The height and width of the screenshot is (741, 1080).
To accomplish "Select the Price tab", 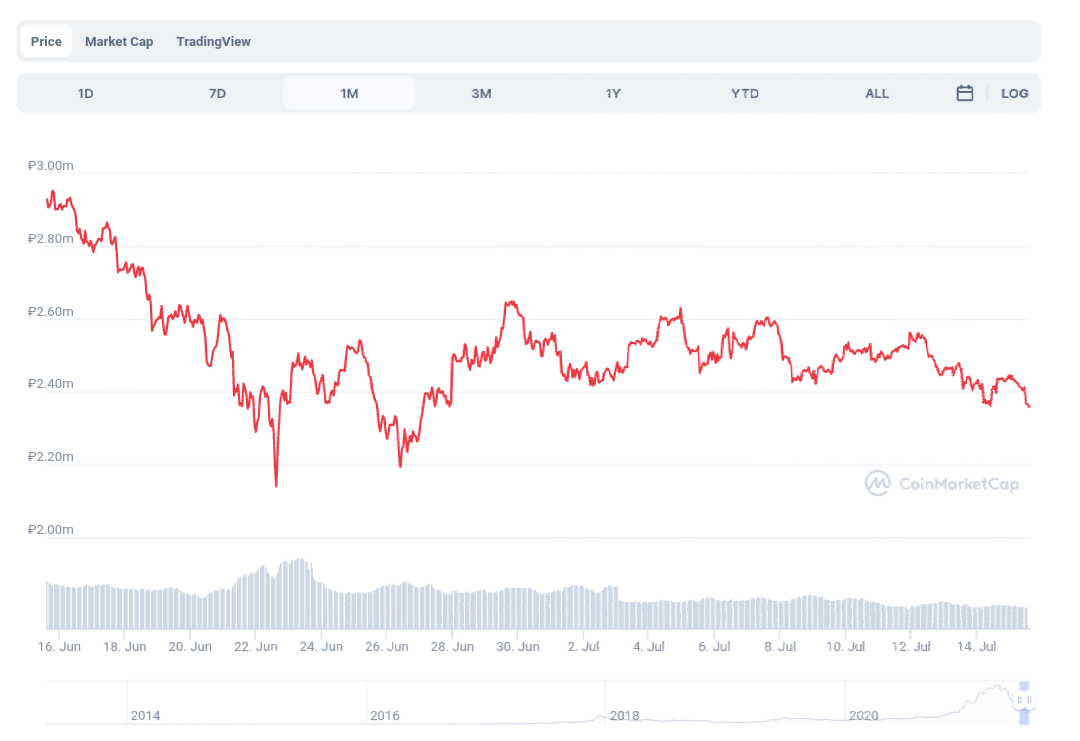I will coord(46,42).
